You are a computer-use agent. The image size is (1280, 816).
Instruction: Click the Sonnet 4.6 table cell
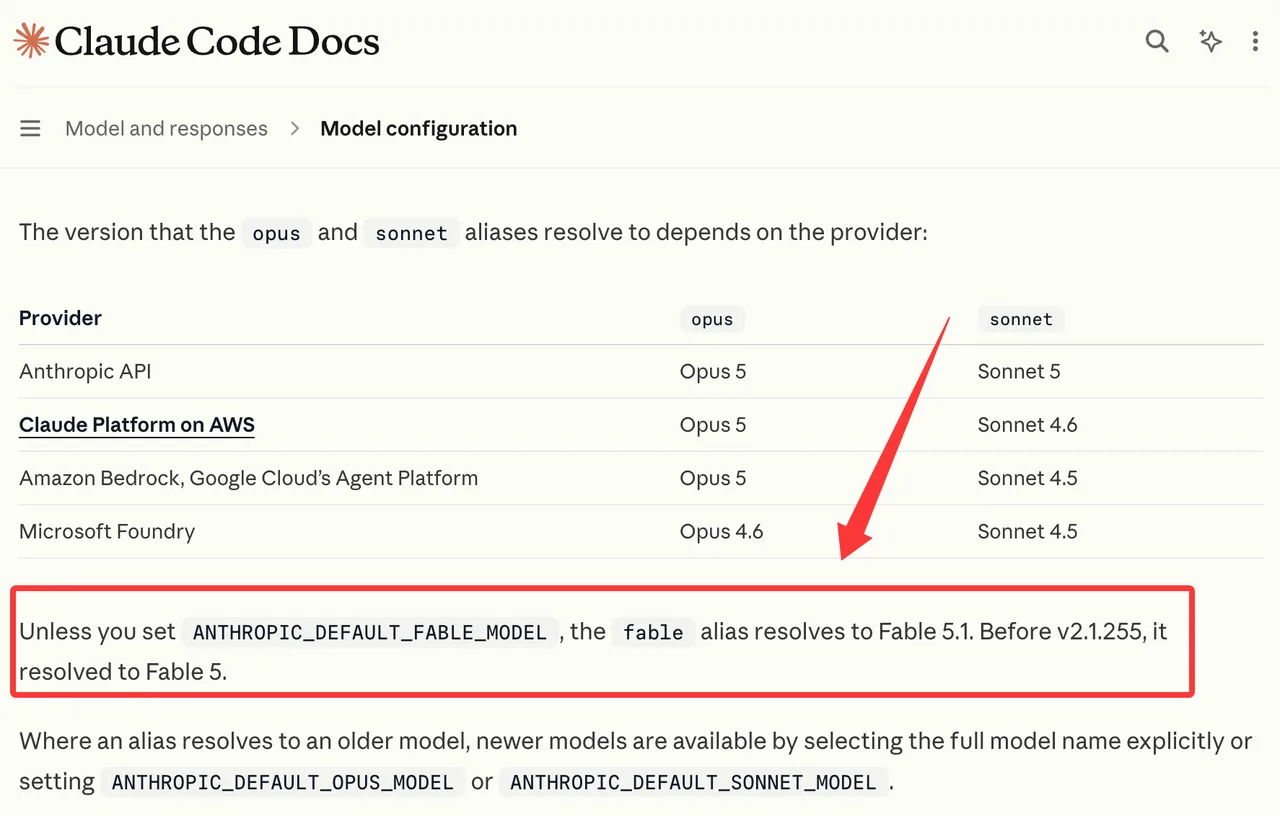(1028, 425)
